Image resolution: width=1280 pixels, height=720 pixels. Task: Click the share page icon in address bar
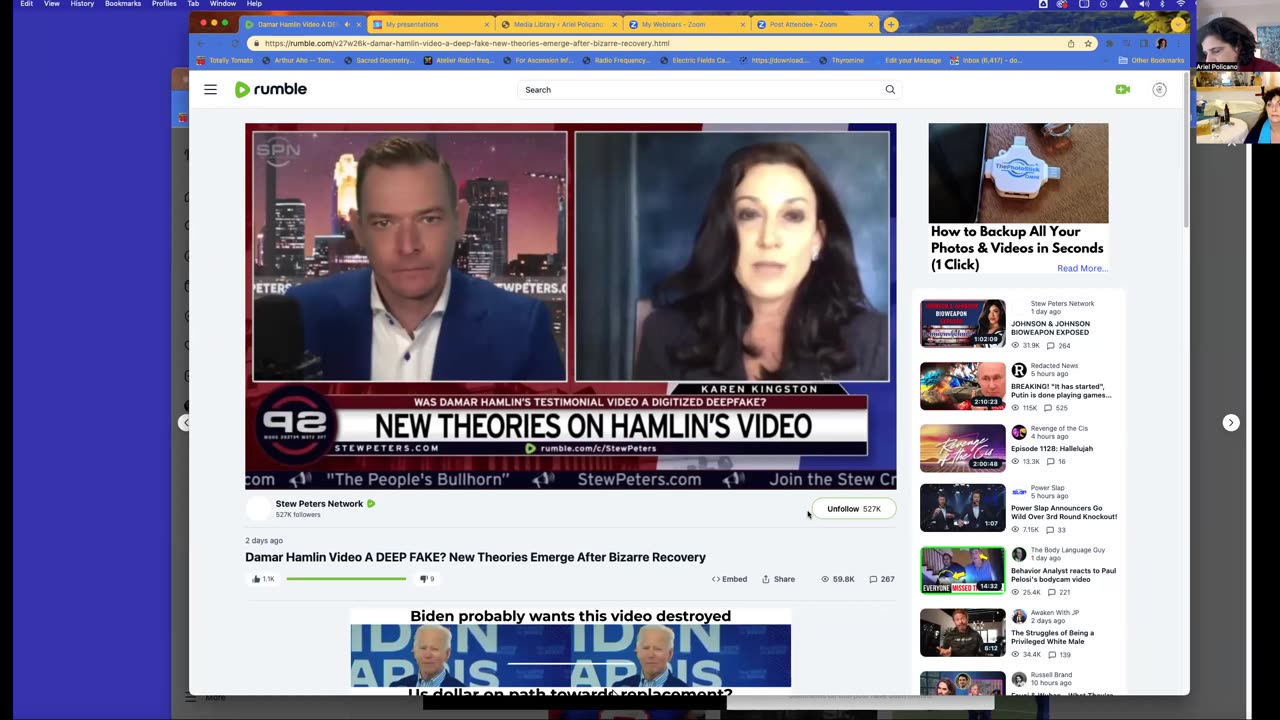click(1071, 44)
